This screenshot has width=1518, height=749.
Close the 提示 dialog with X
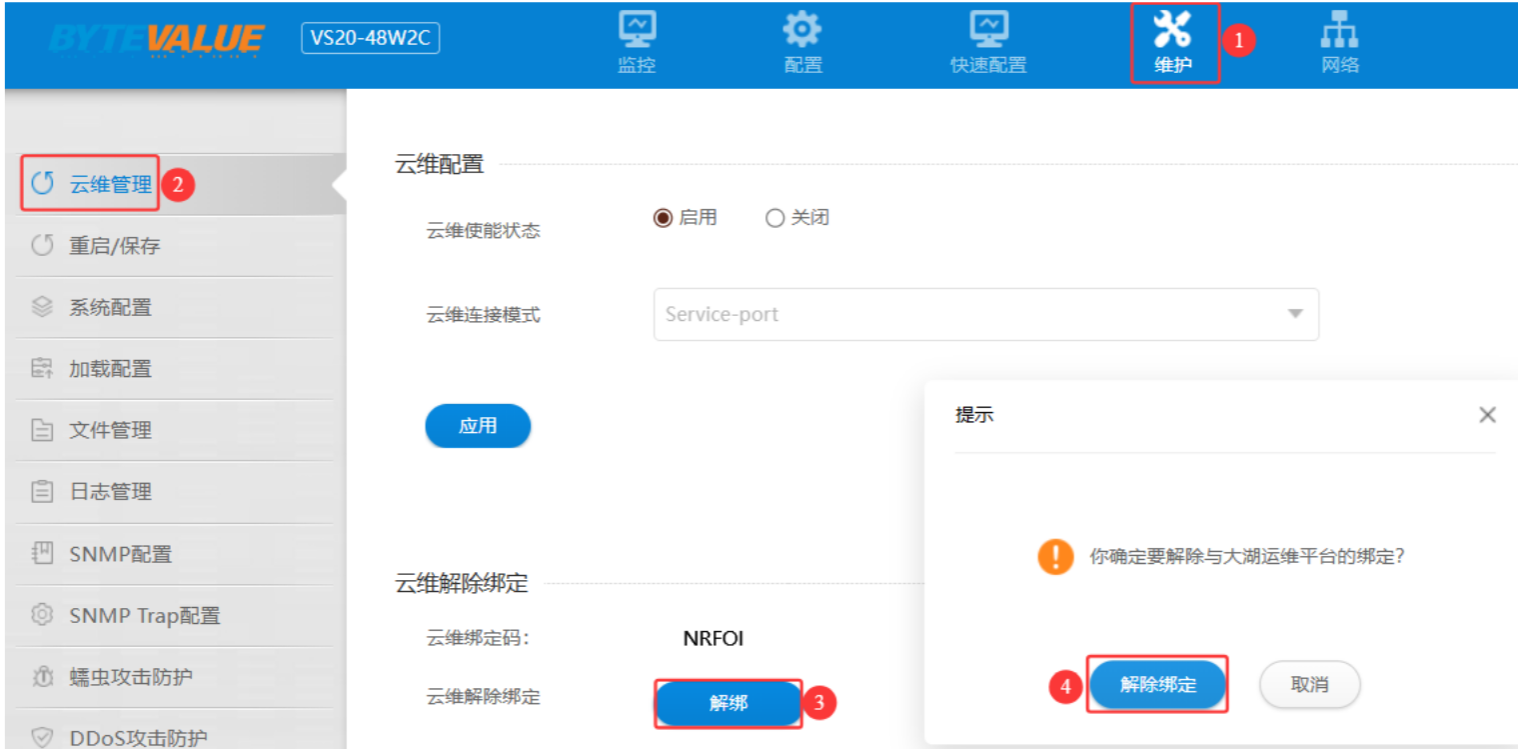[x=1487, y=415]
